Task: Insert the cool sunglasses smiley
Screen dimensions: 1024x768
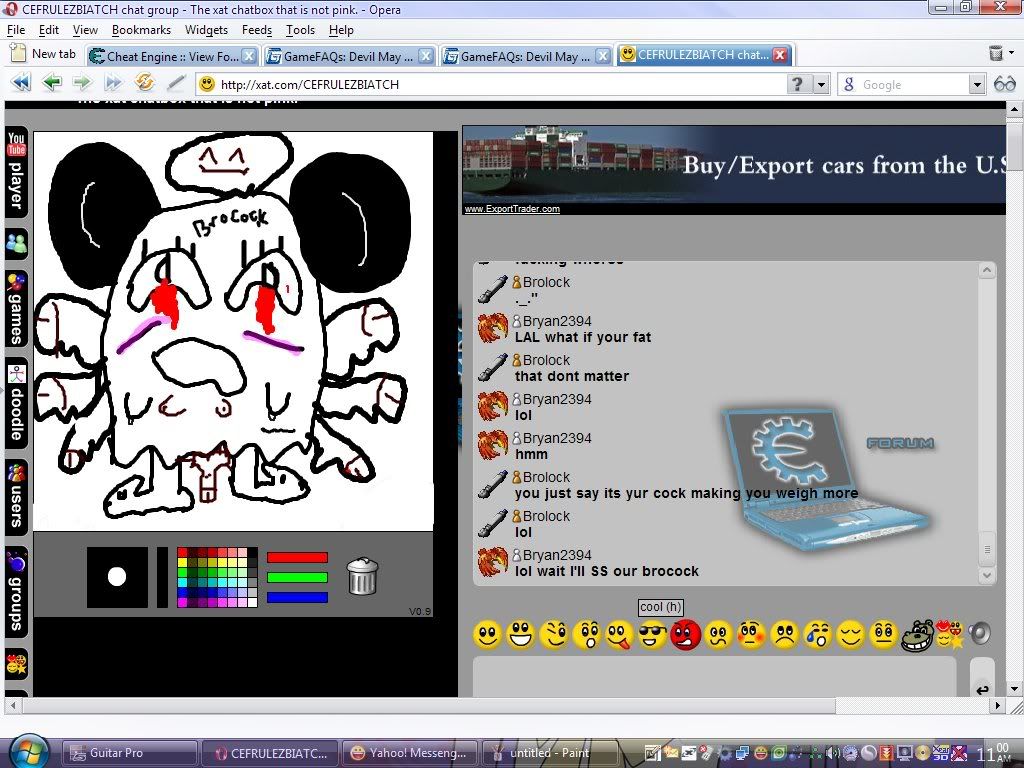Action: [652, 634]
